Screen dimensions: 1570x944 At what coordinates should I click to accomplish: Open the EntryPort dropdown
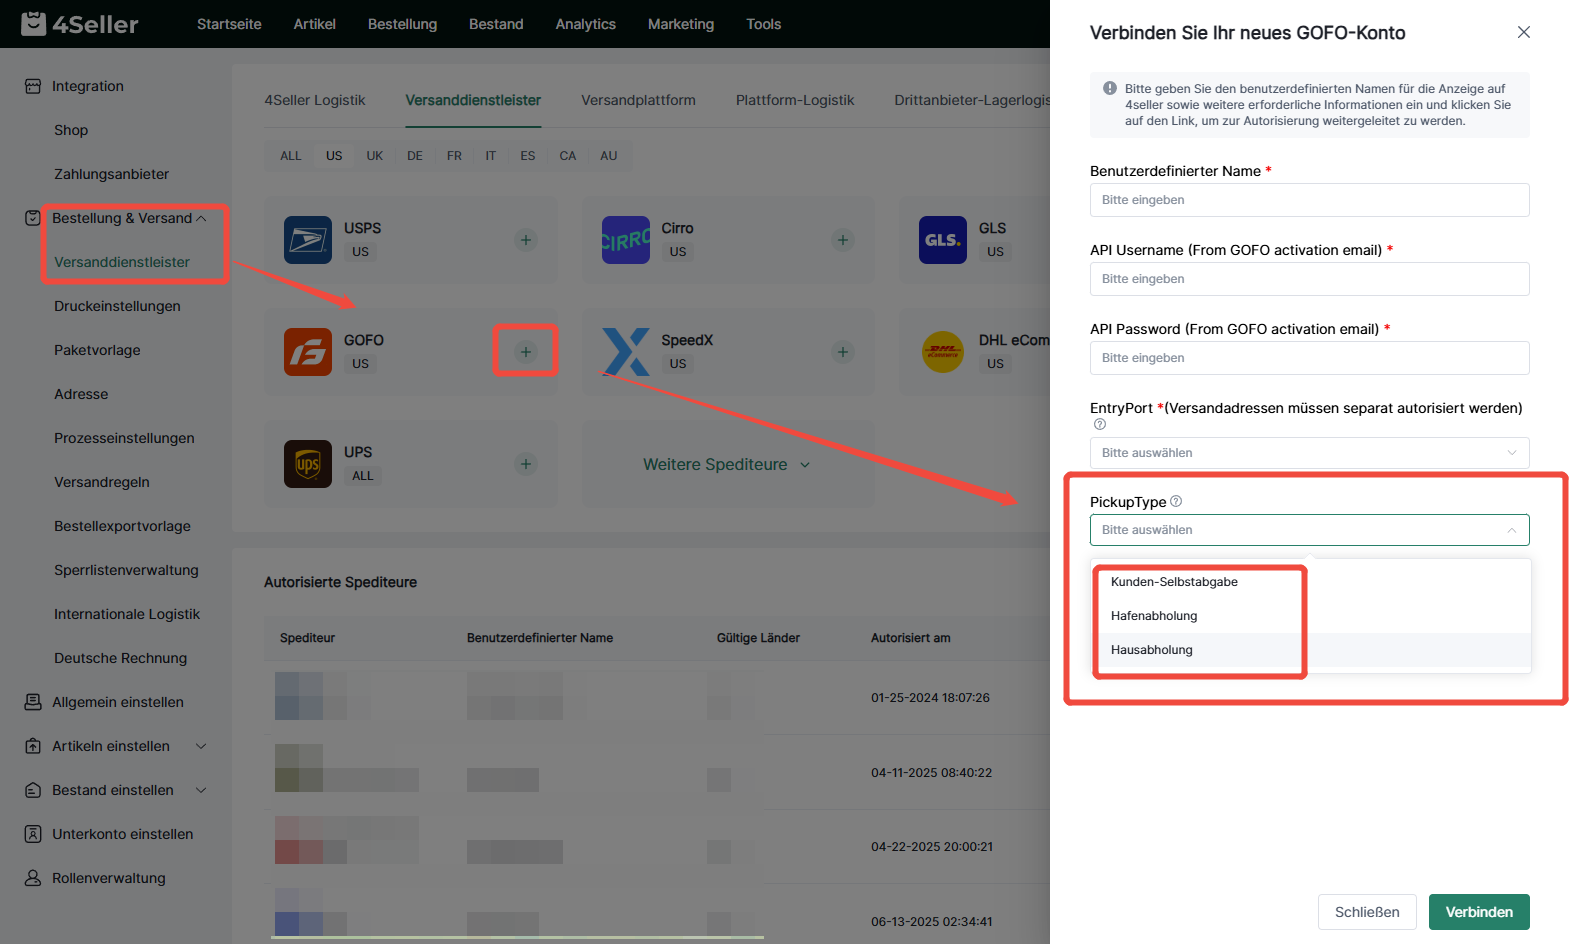(x=1310, y=453)
